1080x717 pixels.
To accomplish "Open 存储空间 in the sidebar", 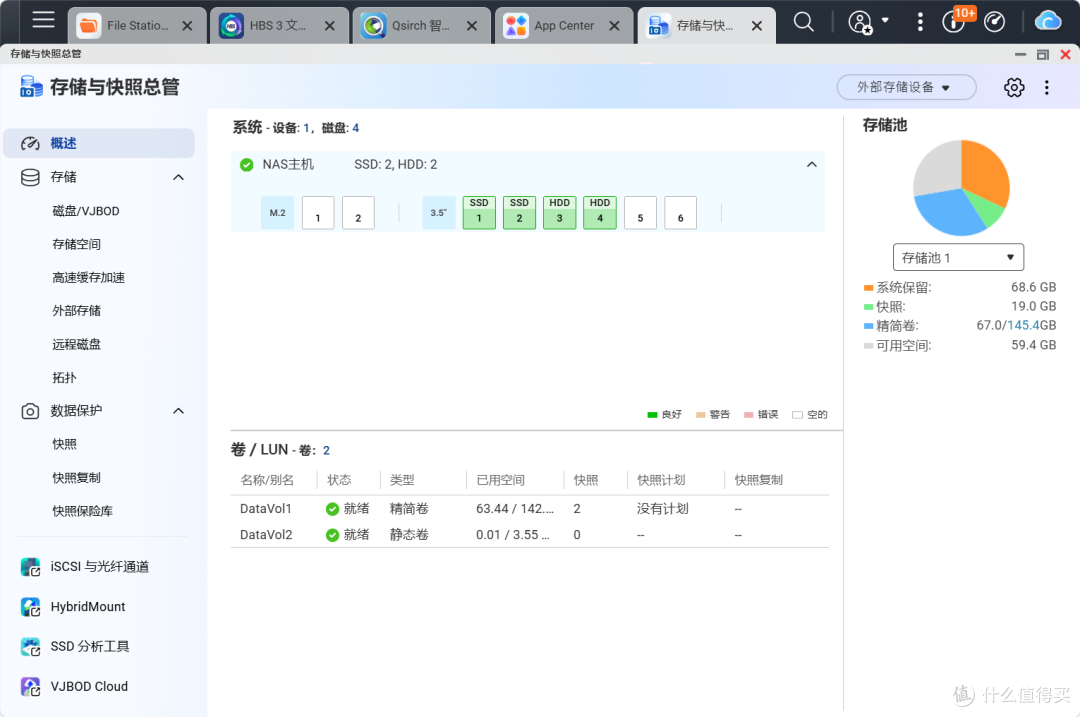I will pyautogui.click(x=76, y=245).
